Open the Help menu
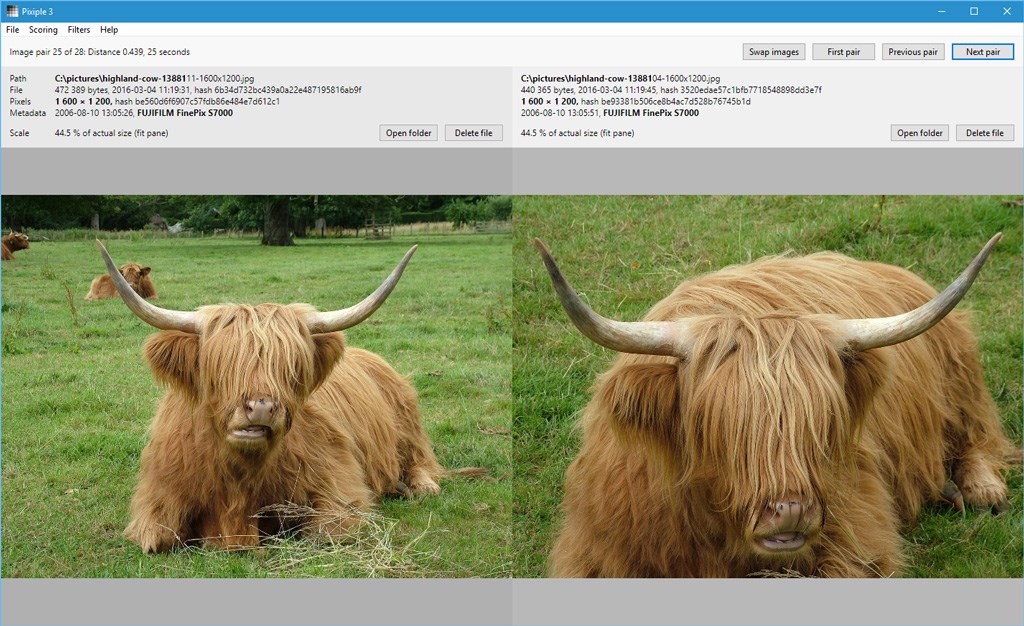Viewport: 1024px width, 626px height. pyautogui.click(x=109, y=29)
